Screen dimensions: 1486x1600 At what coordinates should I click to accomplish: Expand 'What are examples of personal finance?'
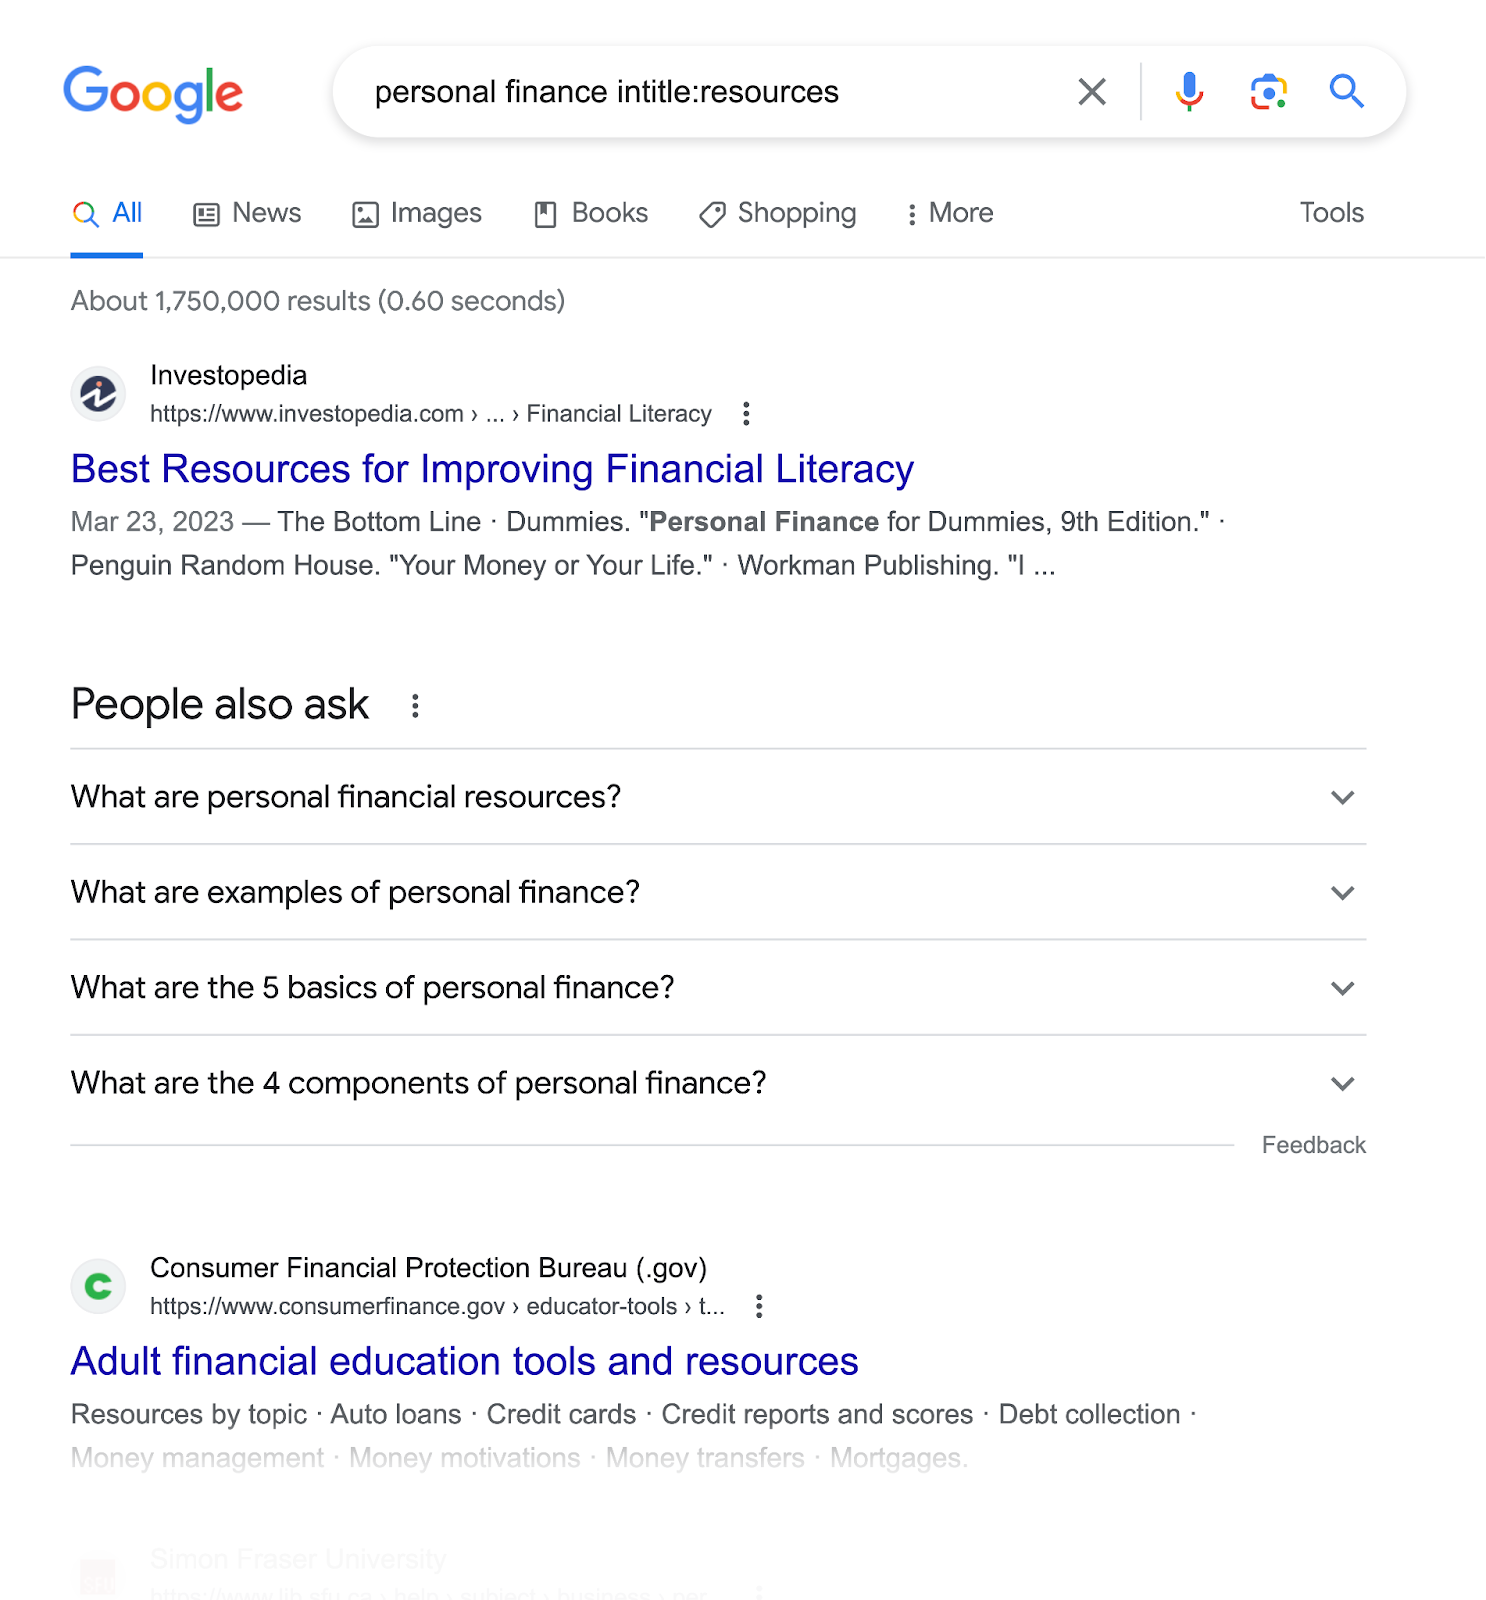pyautogui.click(x=1343, y=892)
